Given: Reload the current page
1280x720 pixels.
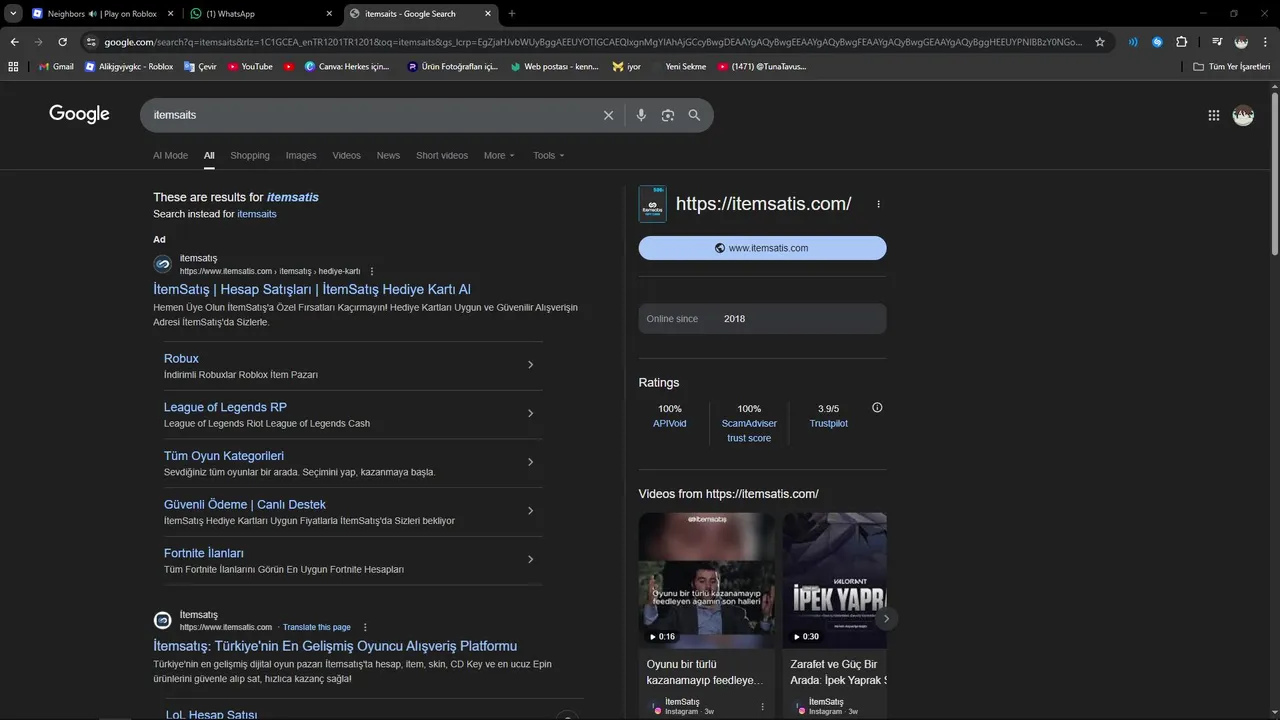Looking at the screenshot, I should (62, 42).
